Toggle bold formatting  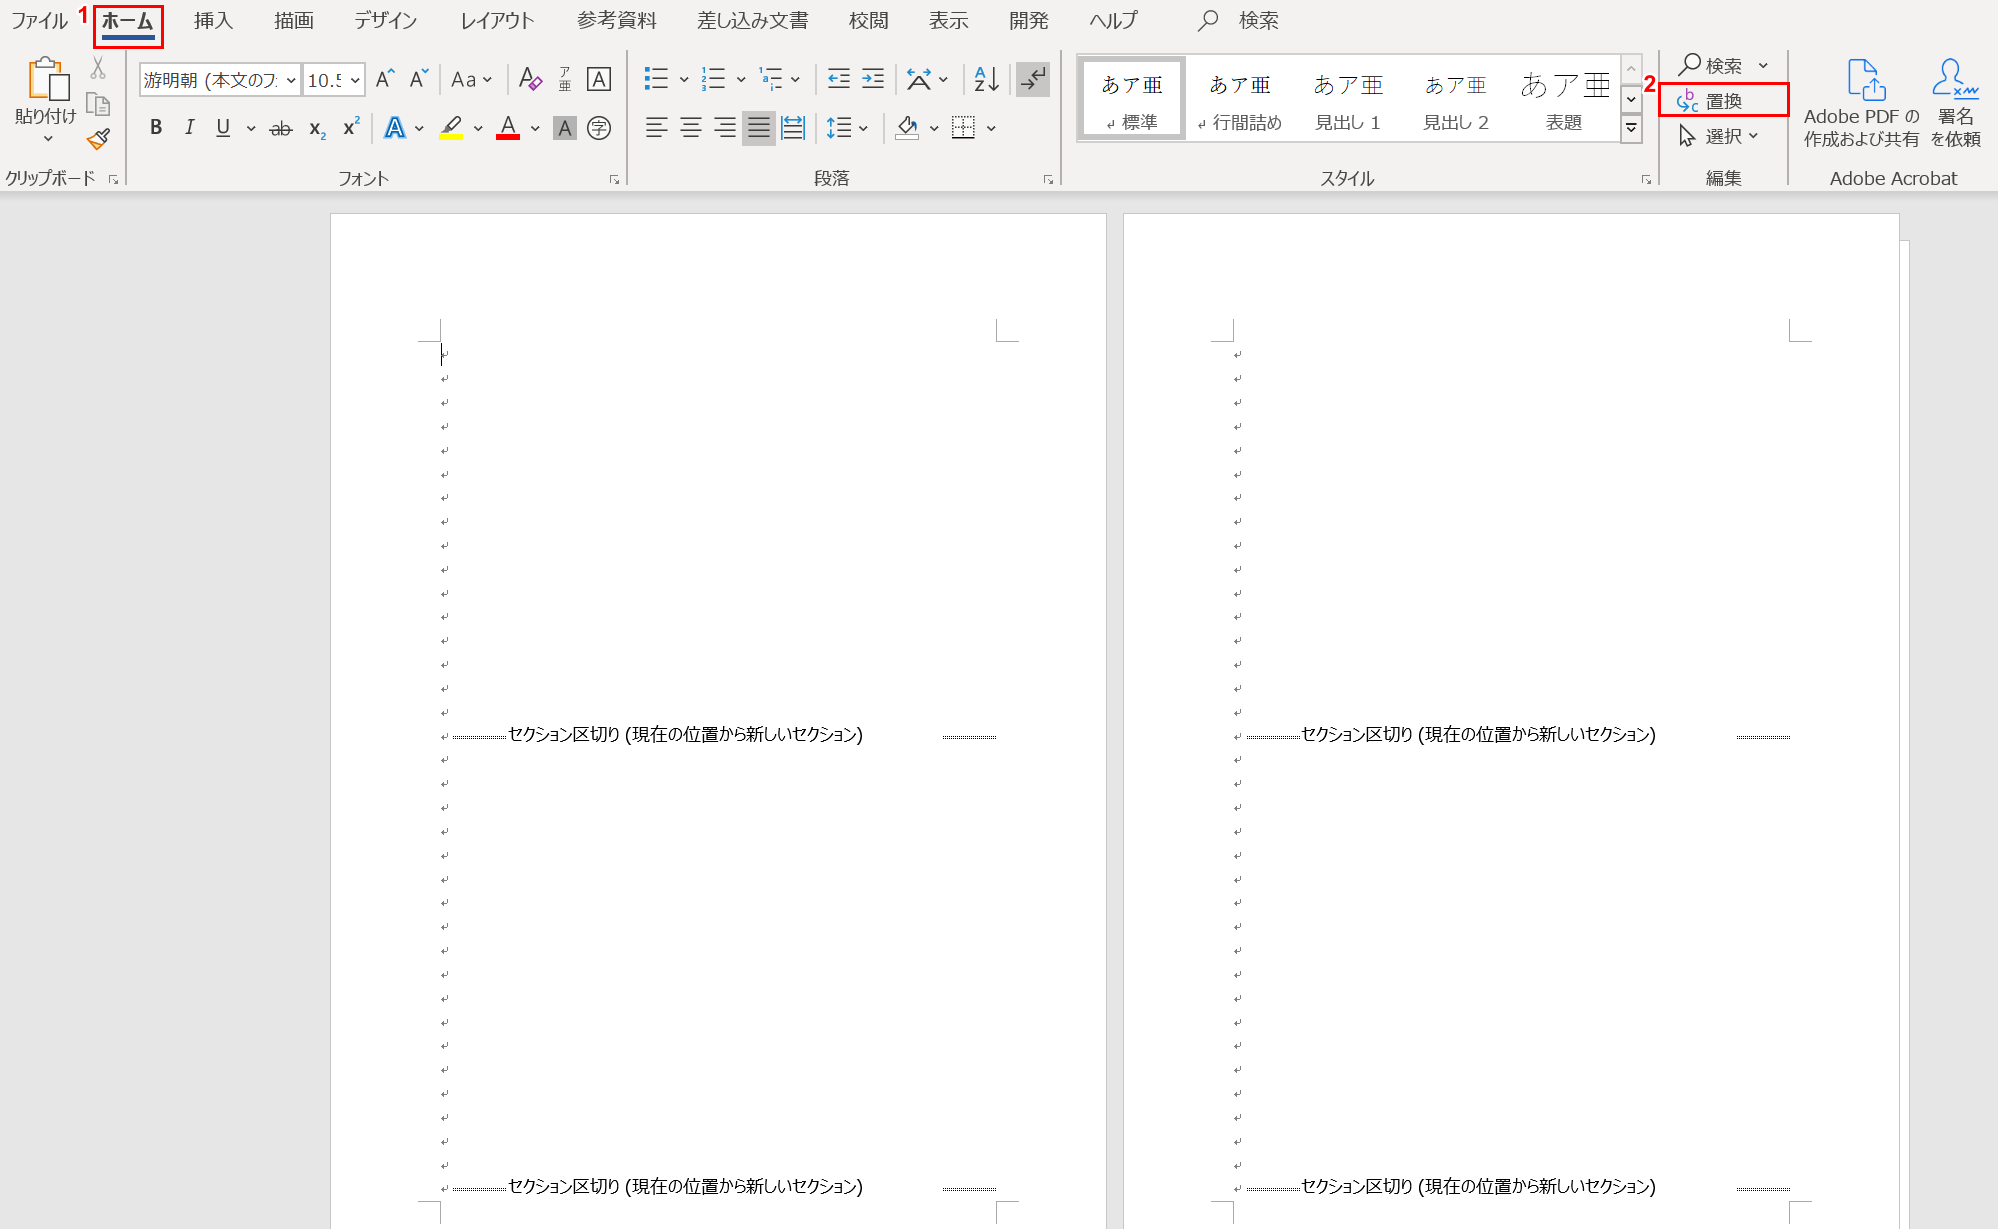point(156,128)
